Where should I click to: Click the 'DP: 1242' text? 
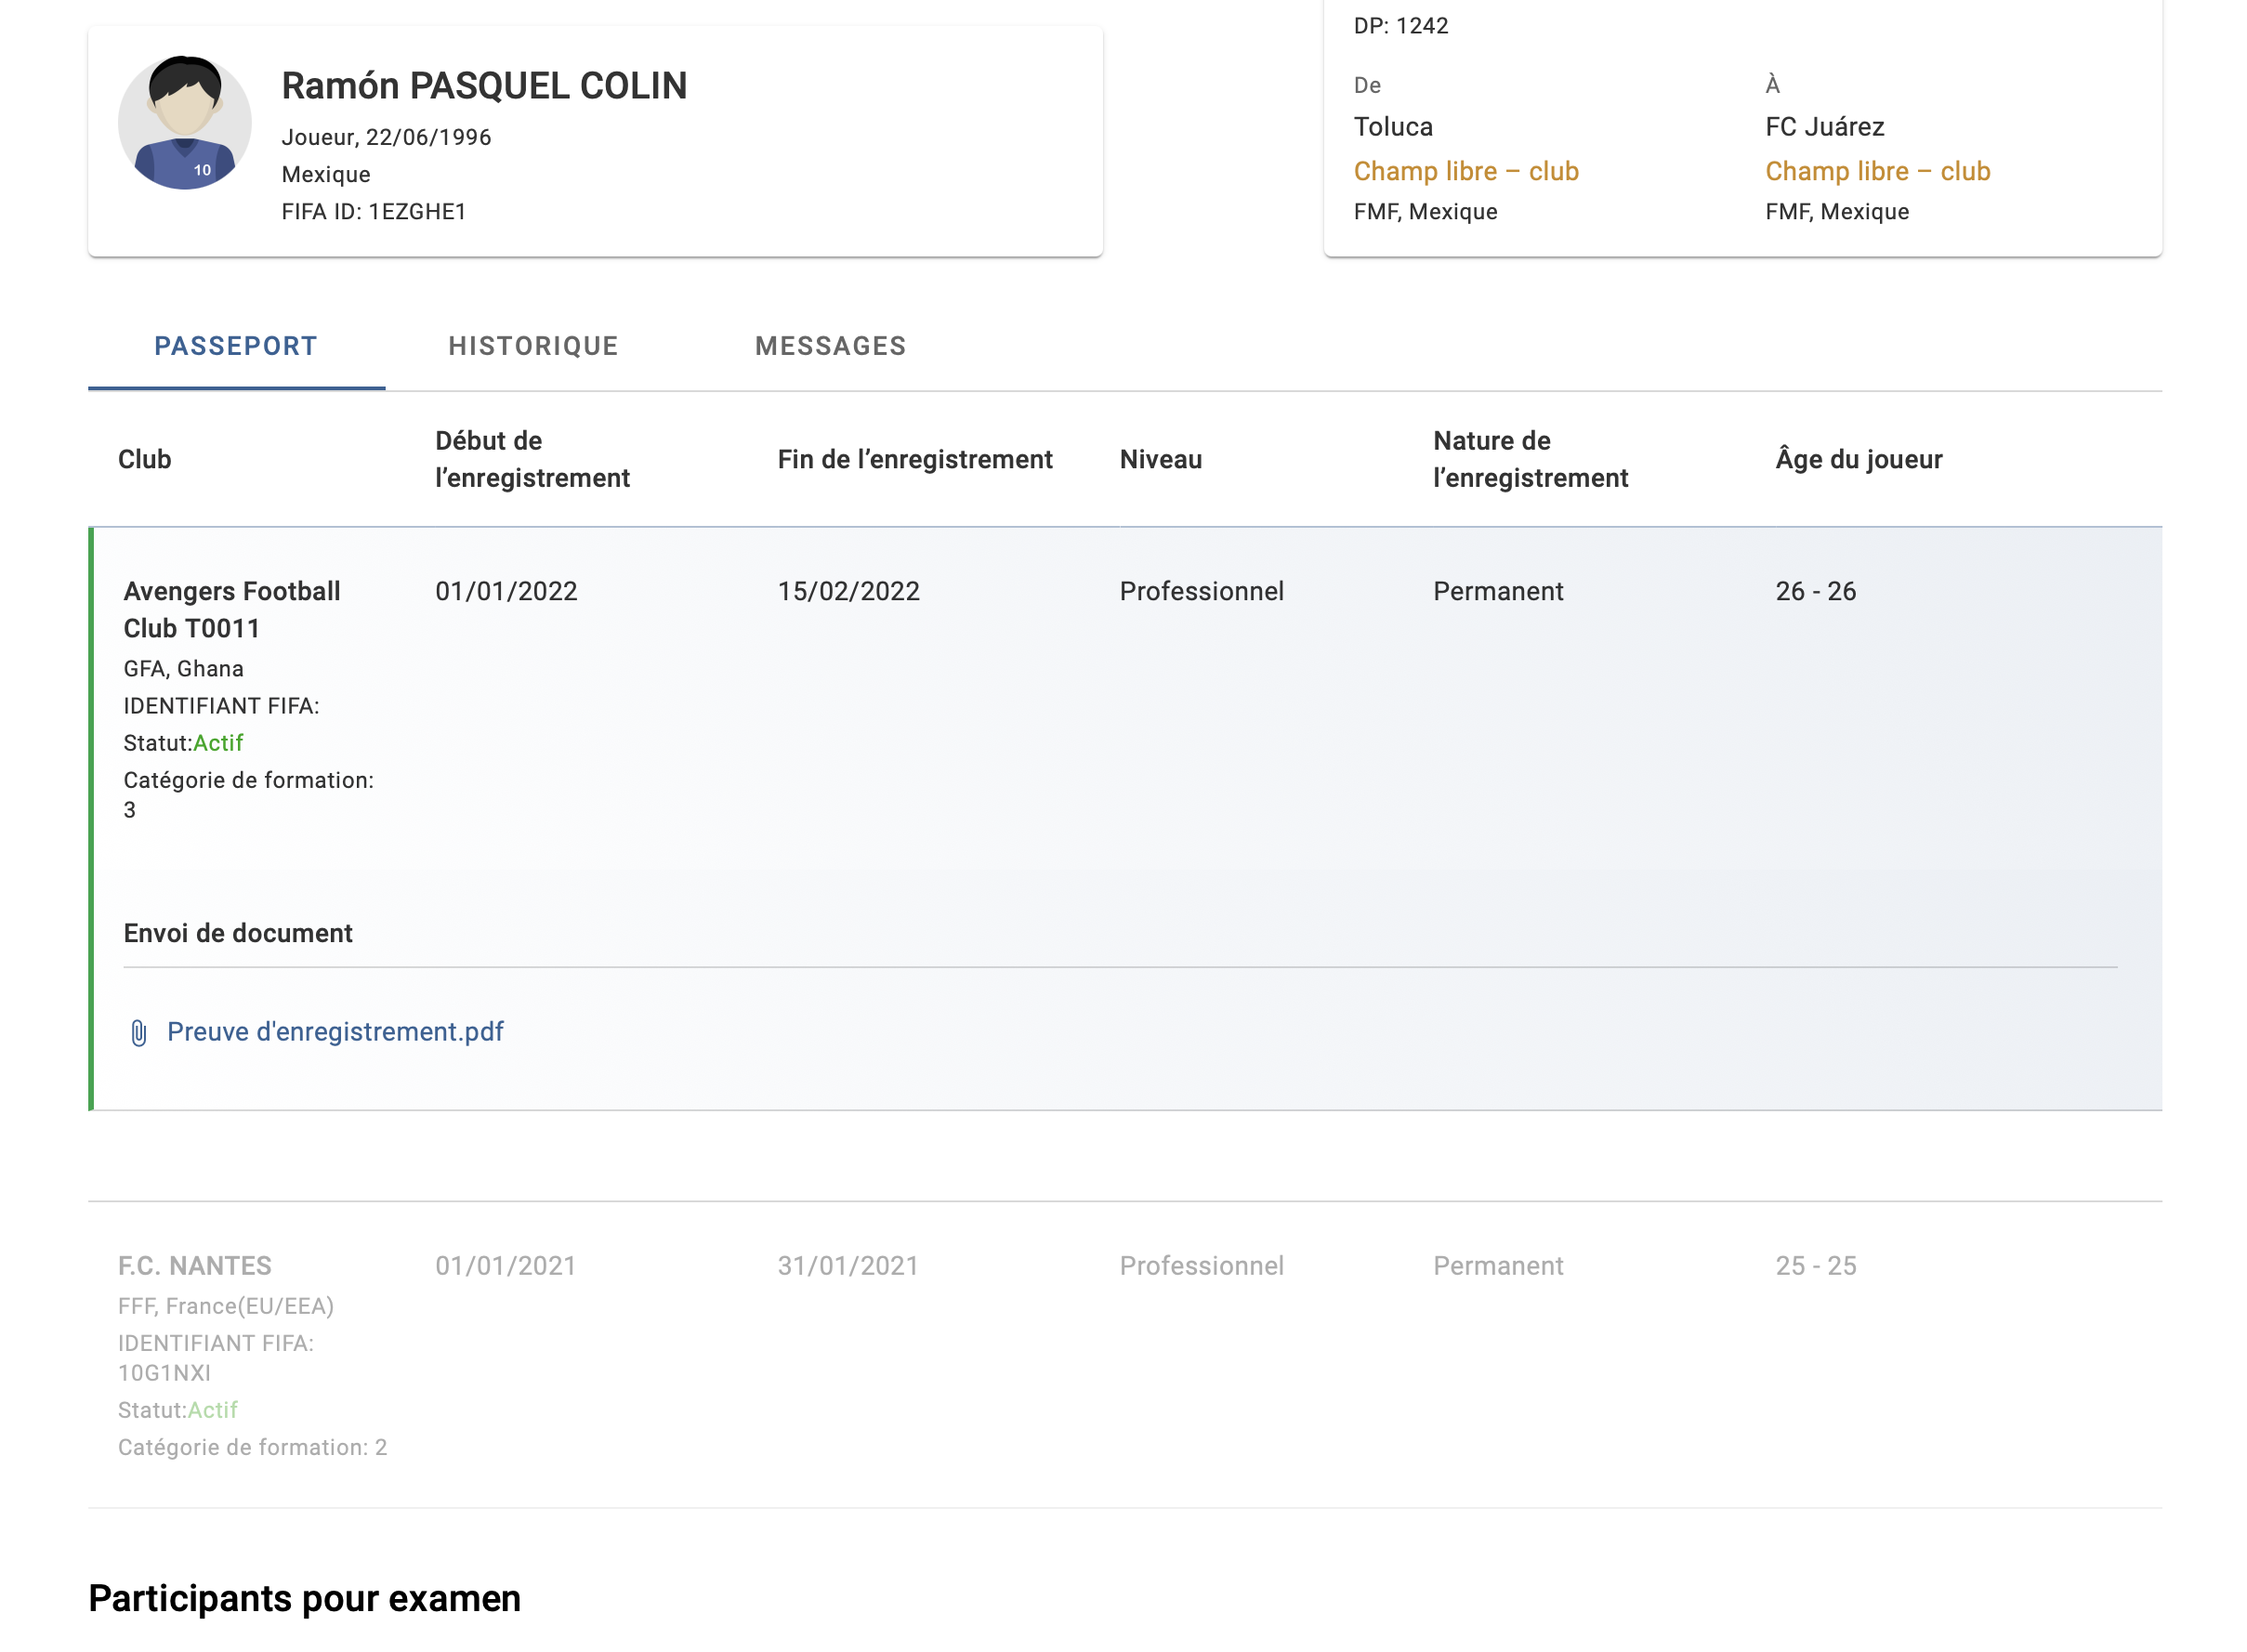pos(1400,26)
